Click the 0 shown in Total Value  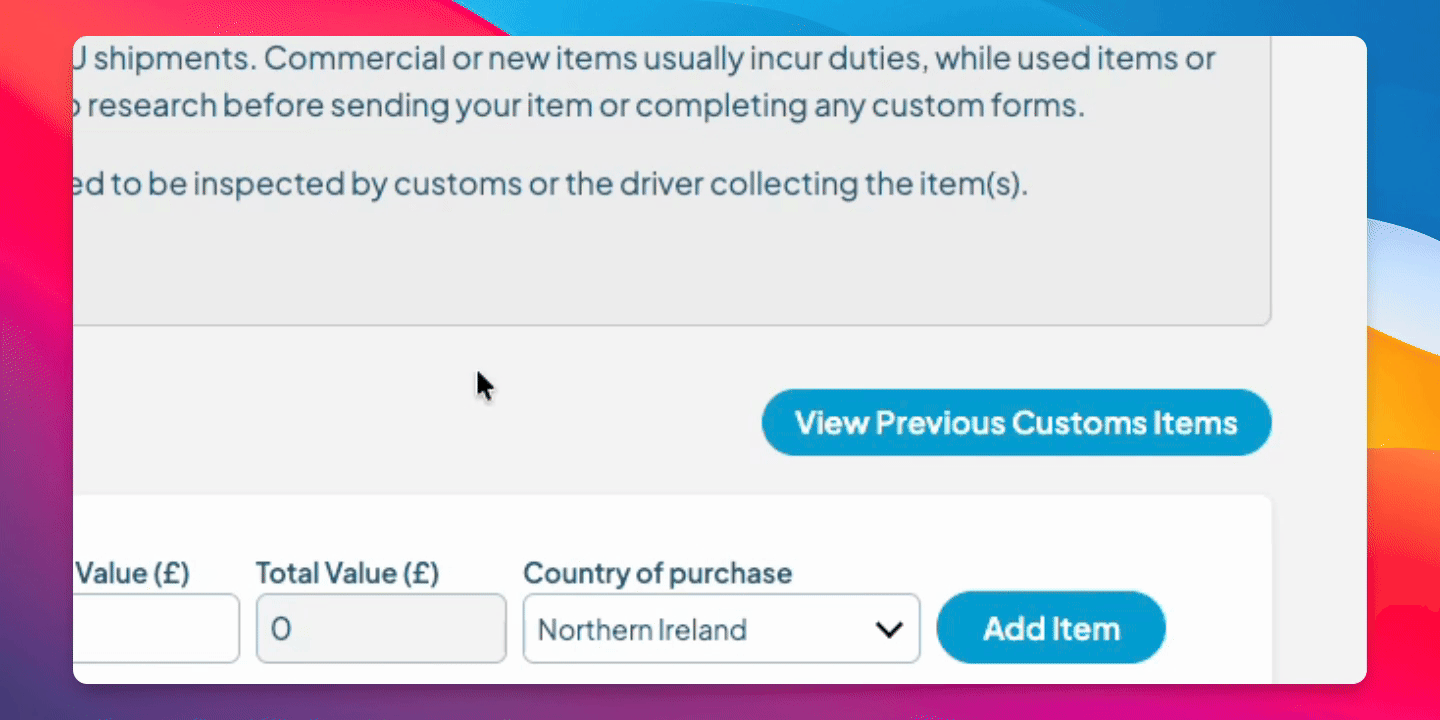click(x=281, y=630)
